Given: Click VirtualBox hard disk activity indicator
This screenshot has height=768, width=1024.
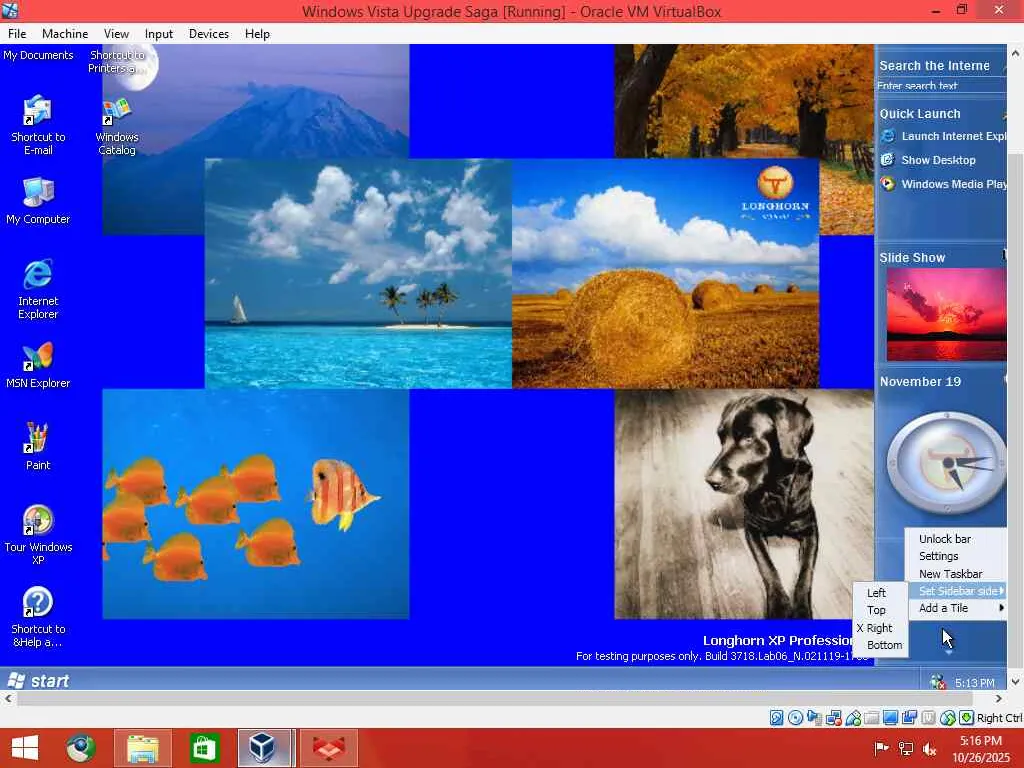Looking at the screenshot, I should pyautogui.click(x=776, y=718).
